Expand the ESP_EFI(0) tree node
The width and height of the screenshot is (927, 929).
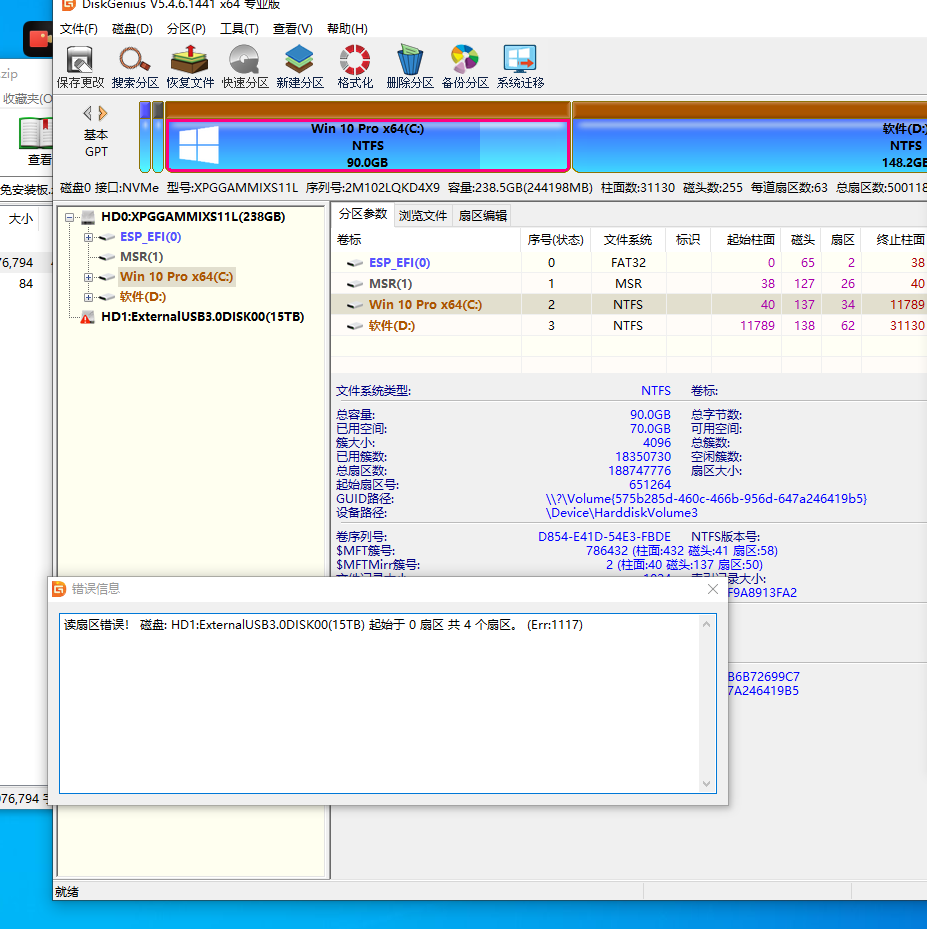88,237
